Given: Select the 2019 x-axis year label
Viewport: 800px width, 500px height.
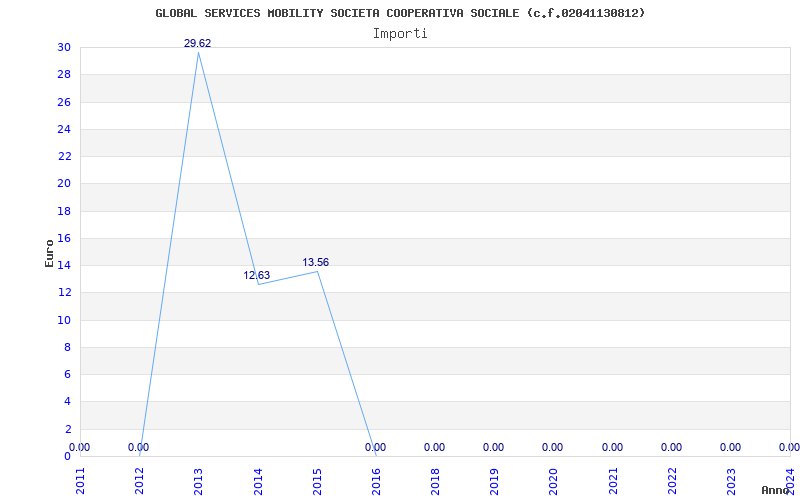Looking at the screenshot, I should 494,482.
